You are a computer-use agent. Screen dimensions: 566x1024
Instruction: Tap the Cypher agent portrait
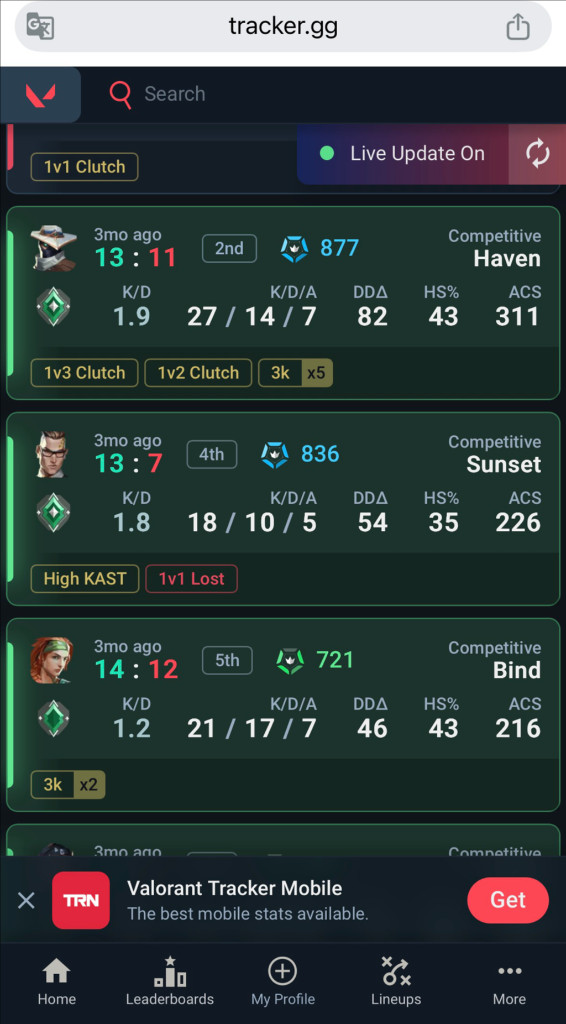click(x=54, y=248)
